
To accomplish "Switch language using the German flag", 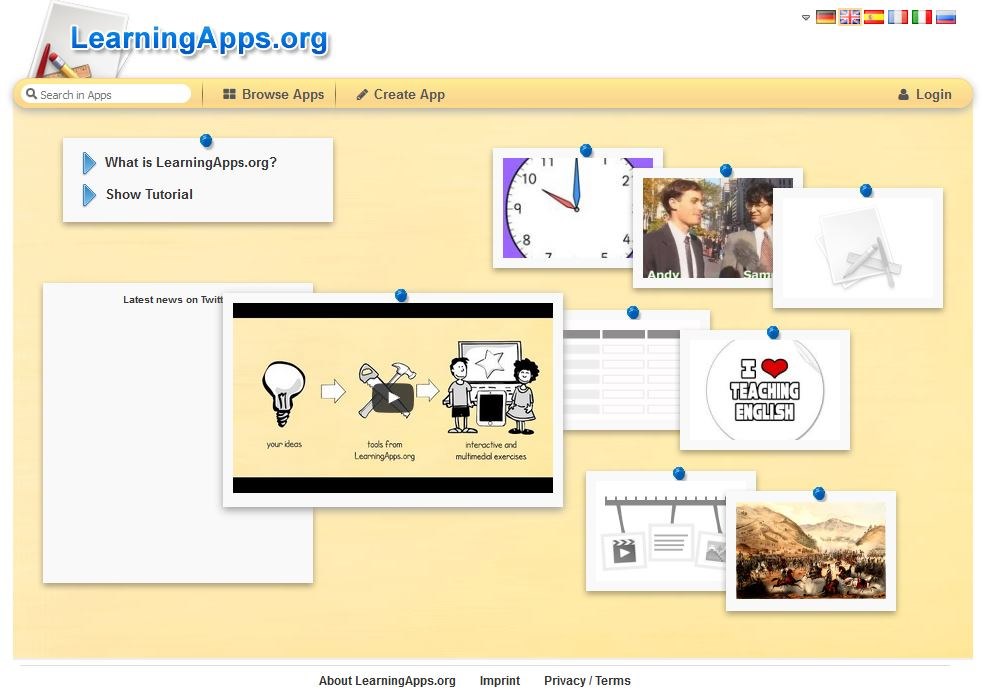I will 825,17.
